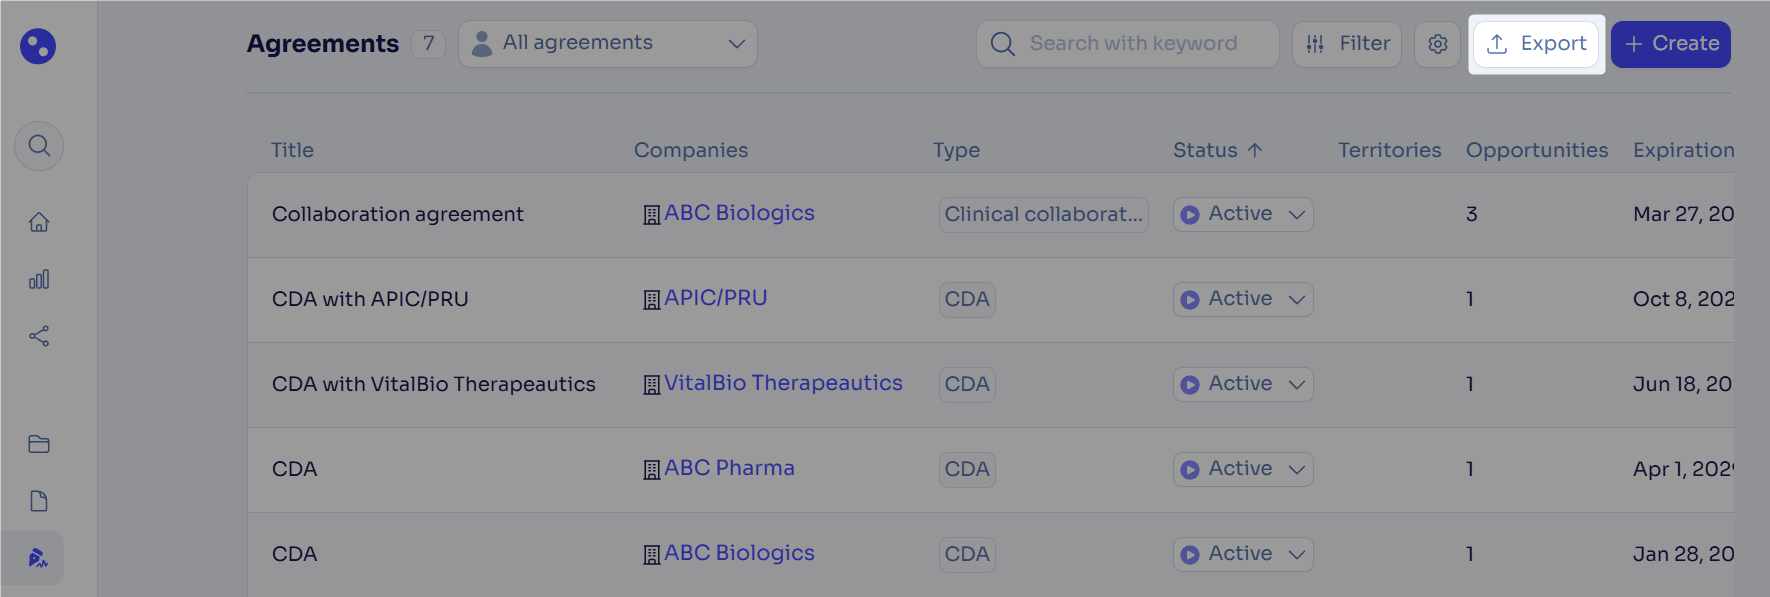Select the agreements signature sidebar icon

38,558
